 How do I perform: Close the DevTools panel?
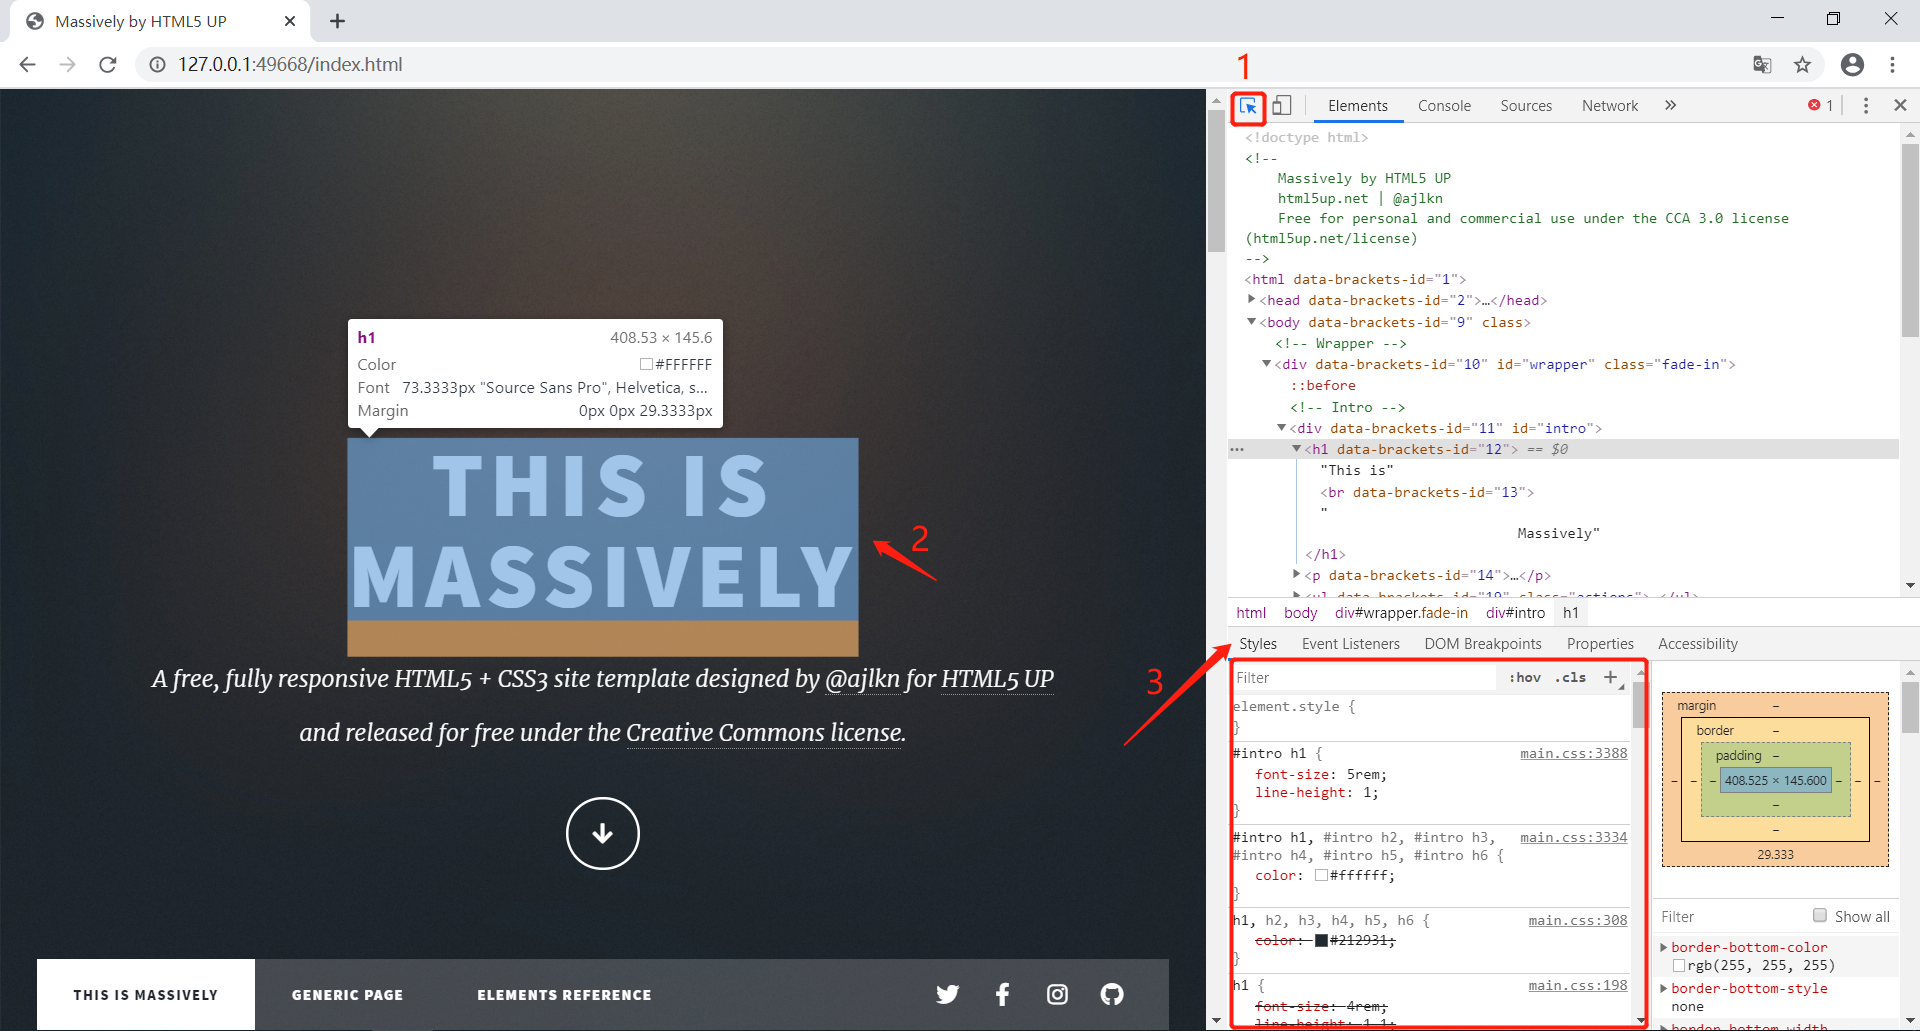[1900, 105]
